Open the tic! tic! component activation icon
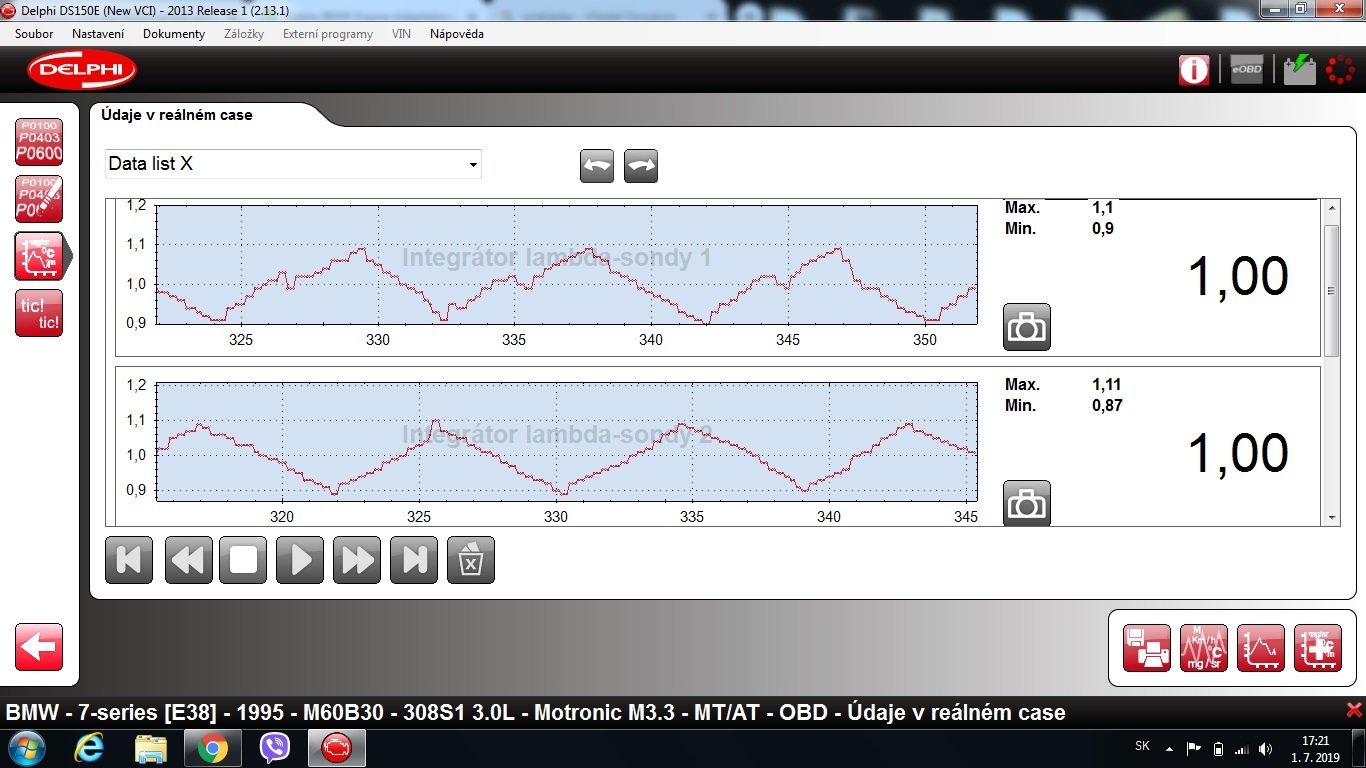Image resolution: width=1366 pixels, height=768 pixels. tap(38, 313)
